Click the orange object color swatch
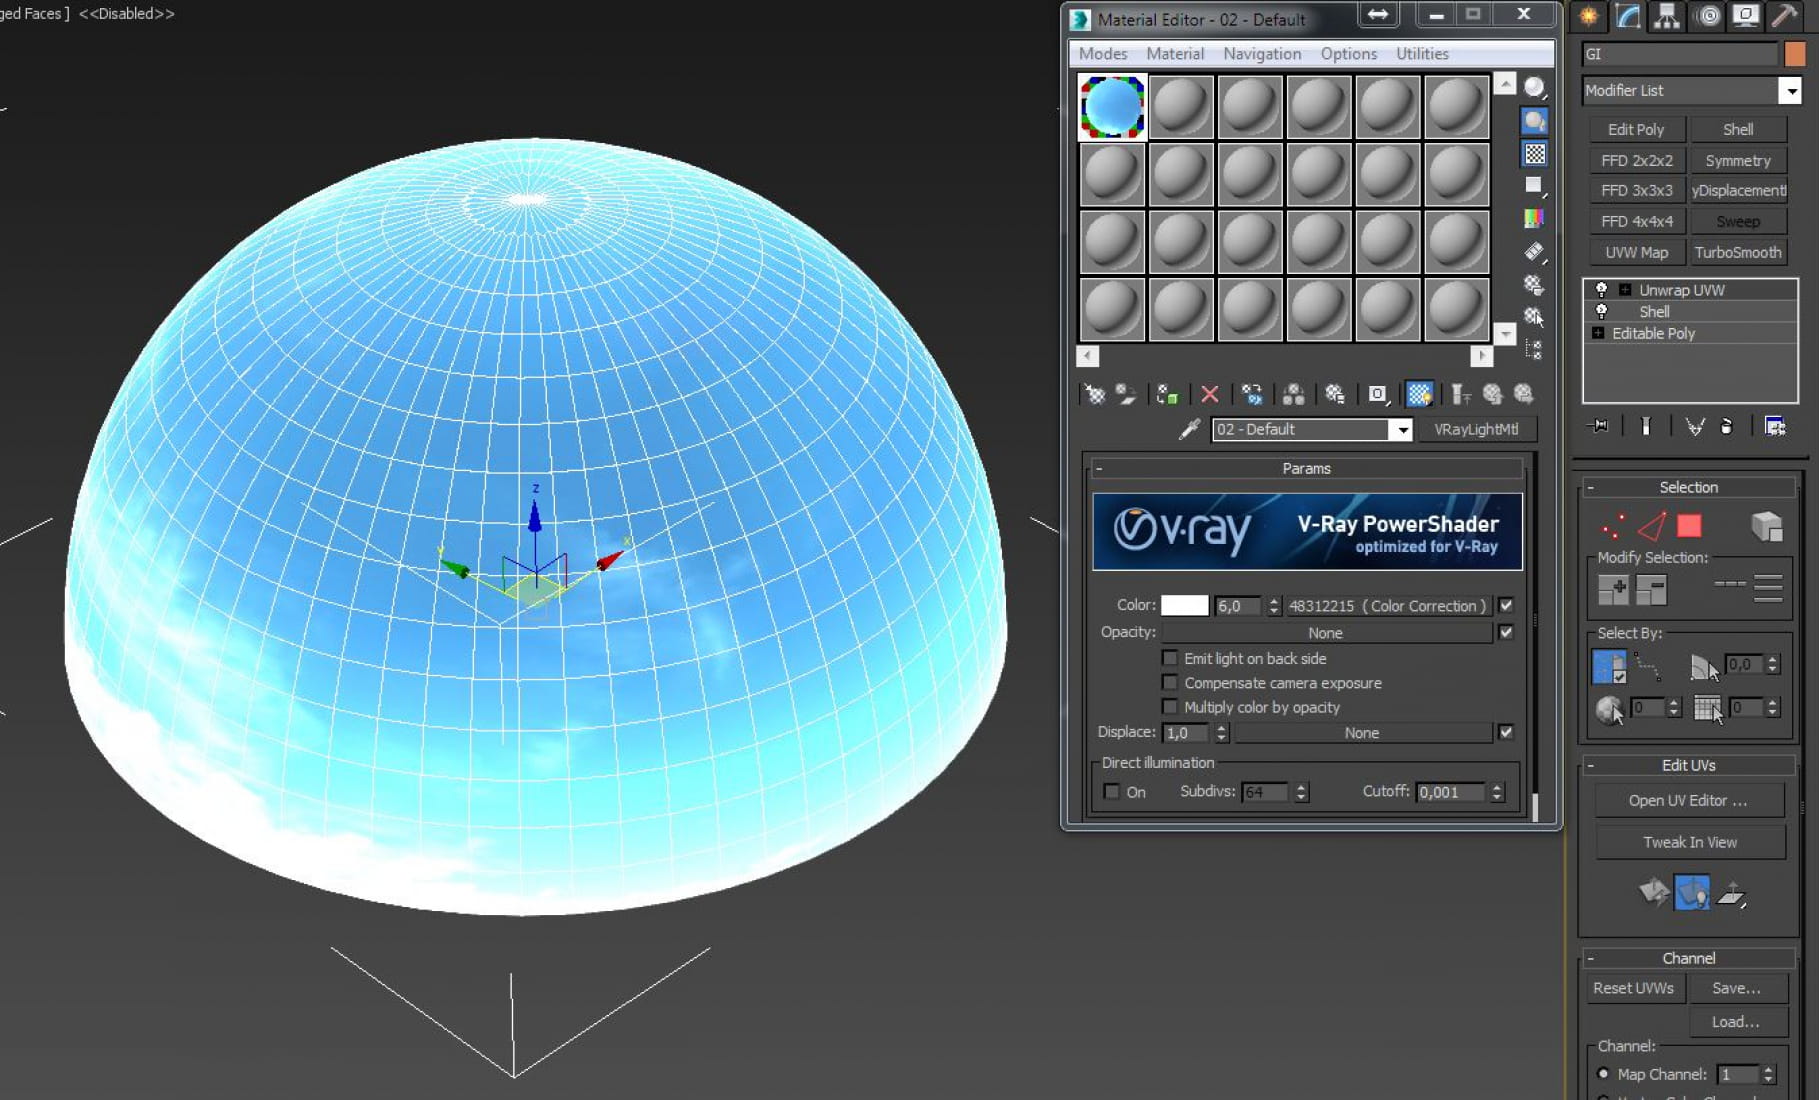1819x1100 pixels. pyautogui.click(x=1794, y=54)
